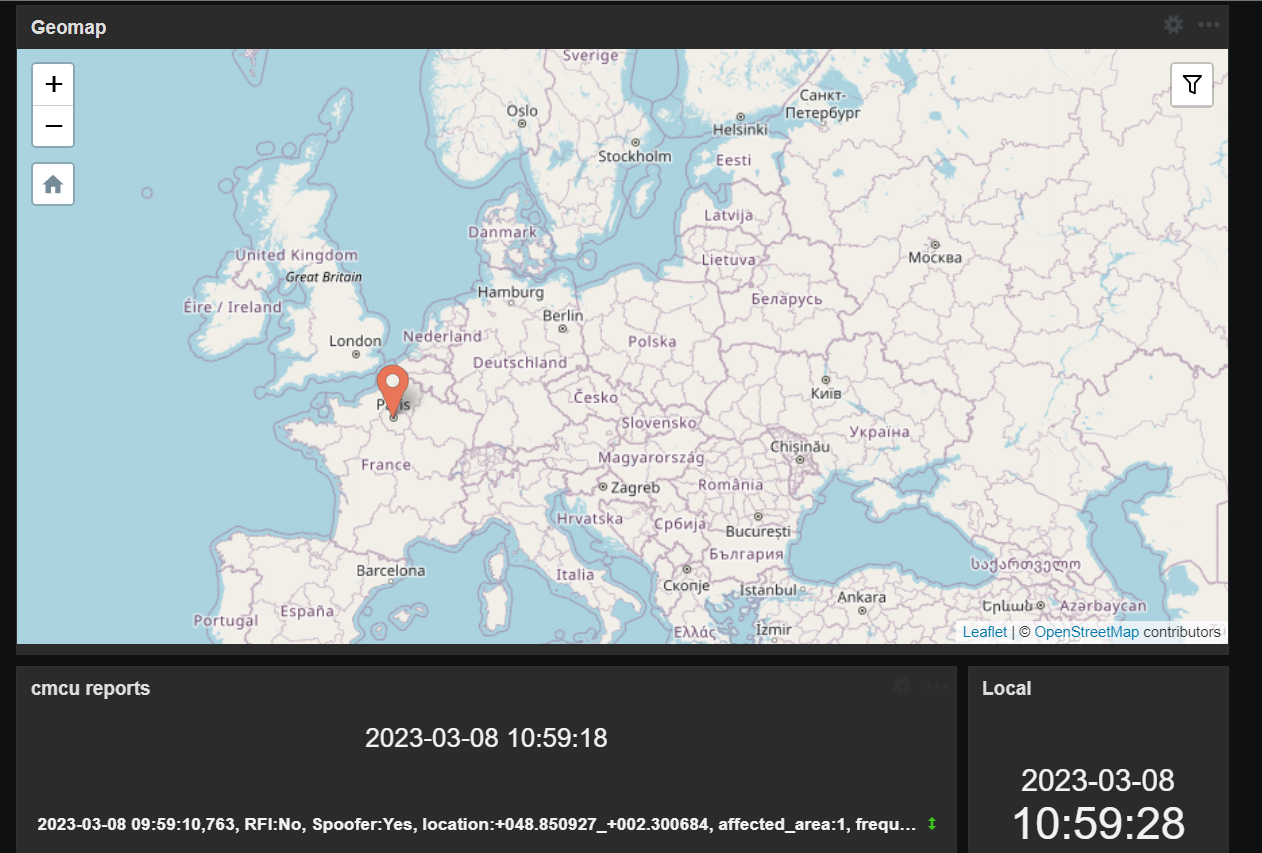Screen dimensions: 1262x853
Task: Open Geomap panel three-dot menu
Action: [1209, 25]
